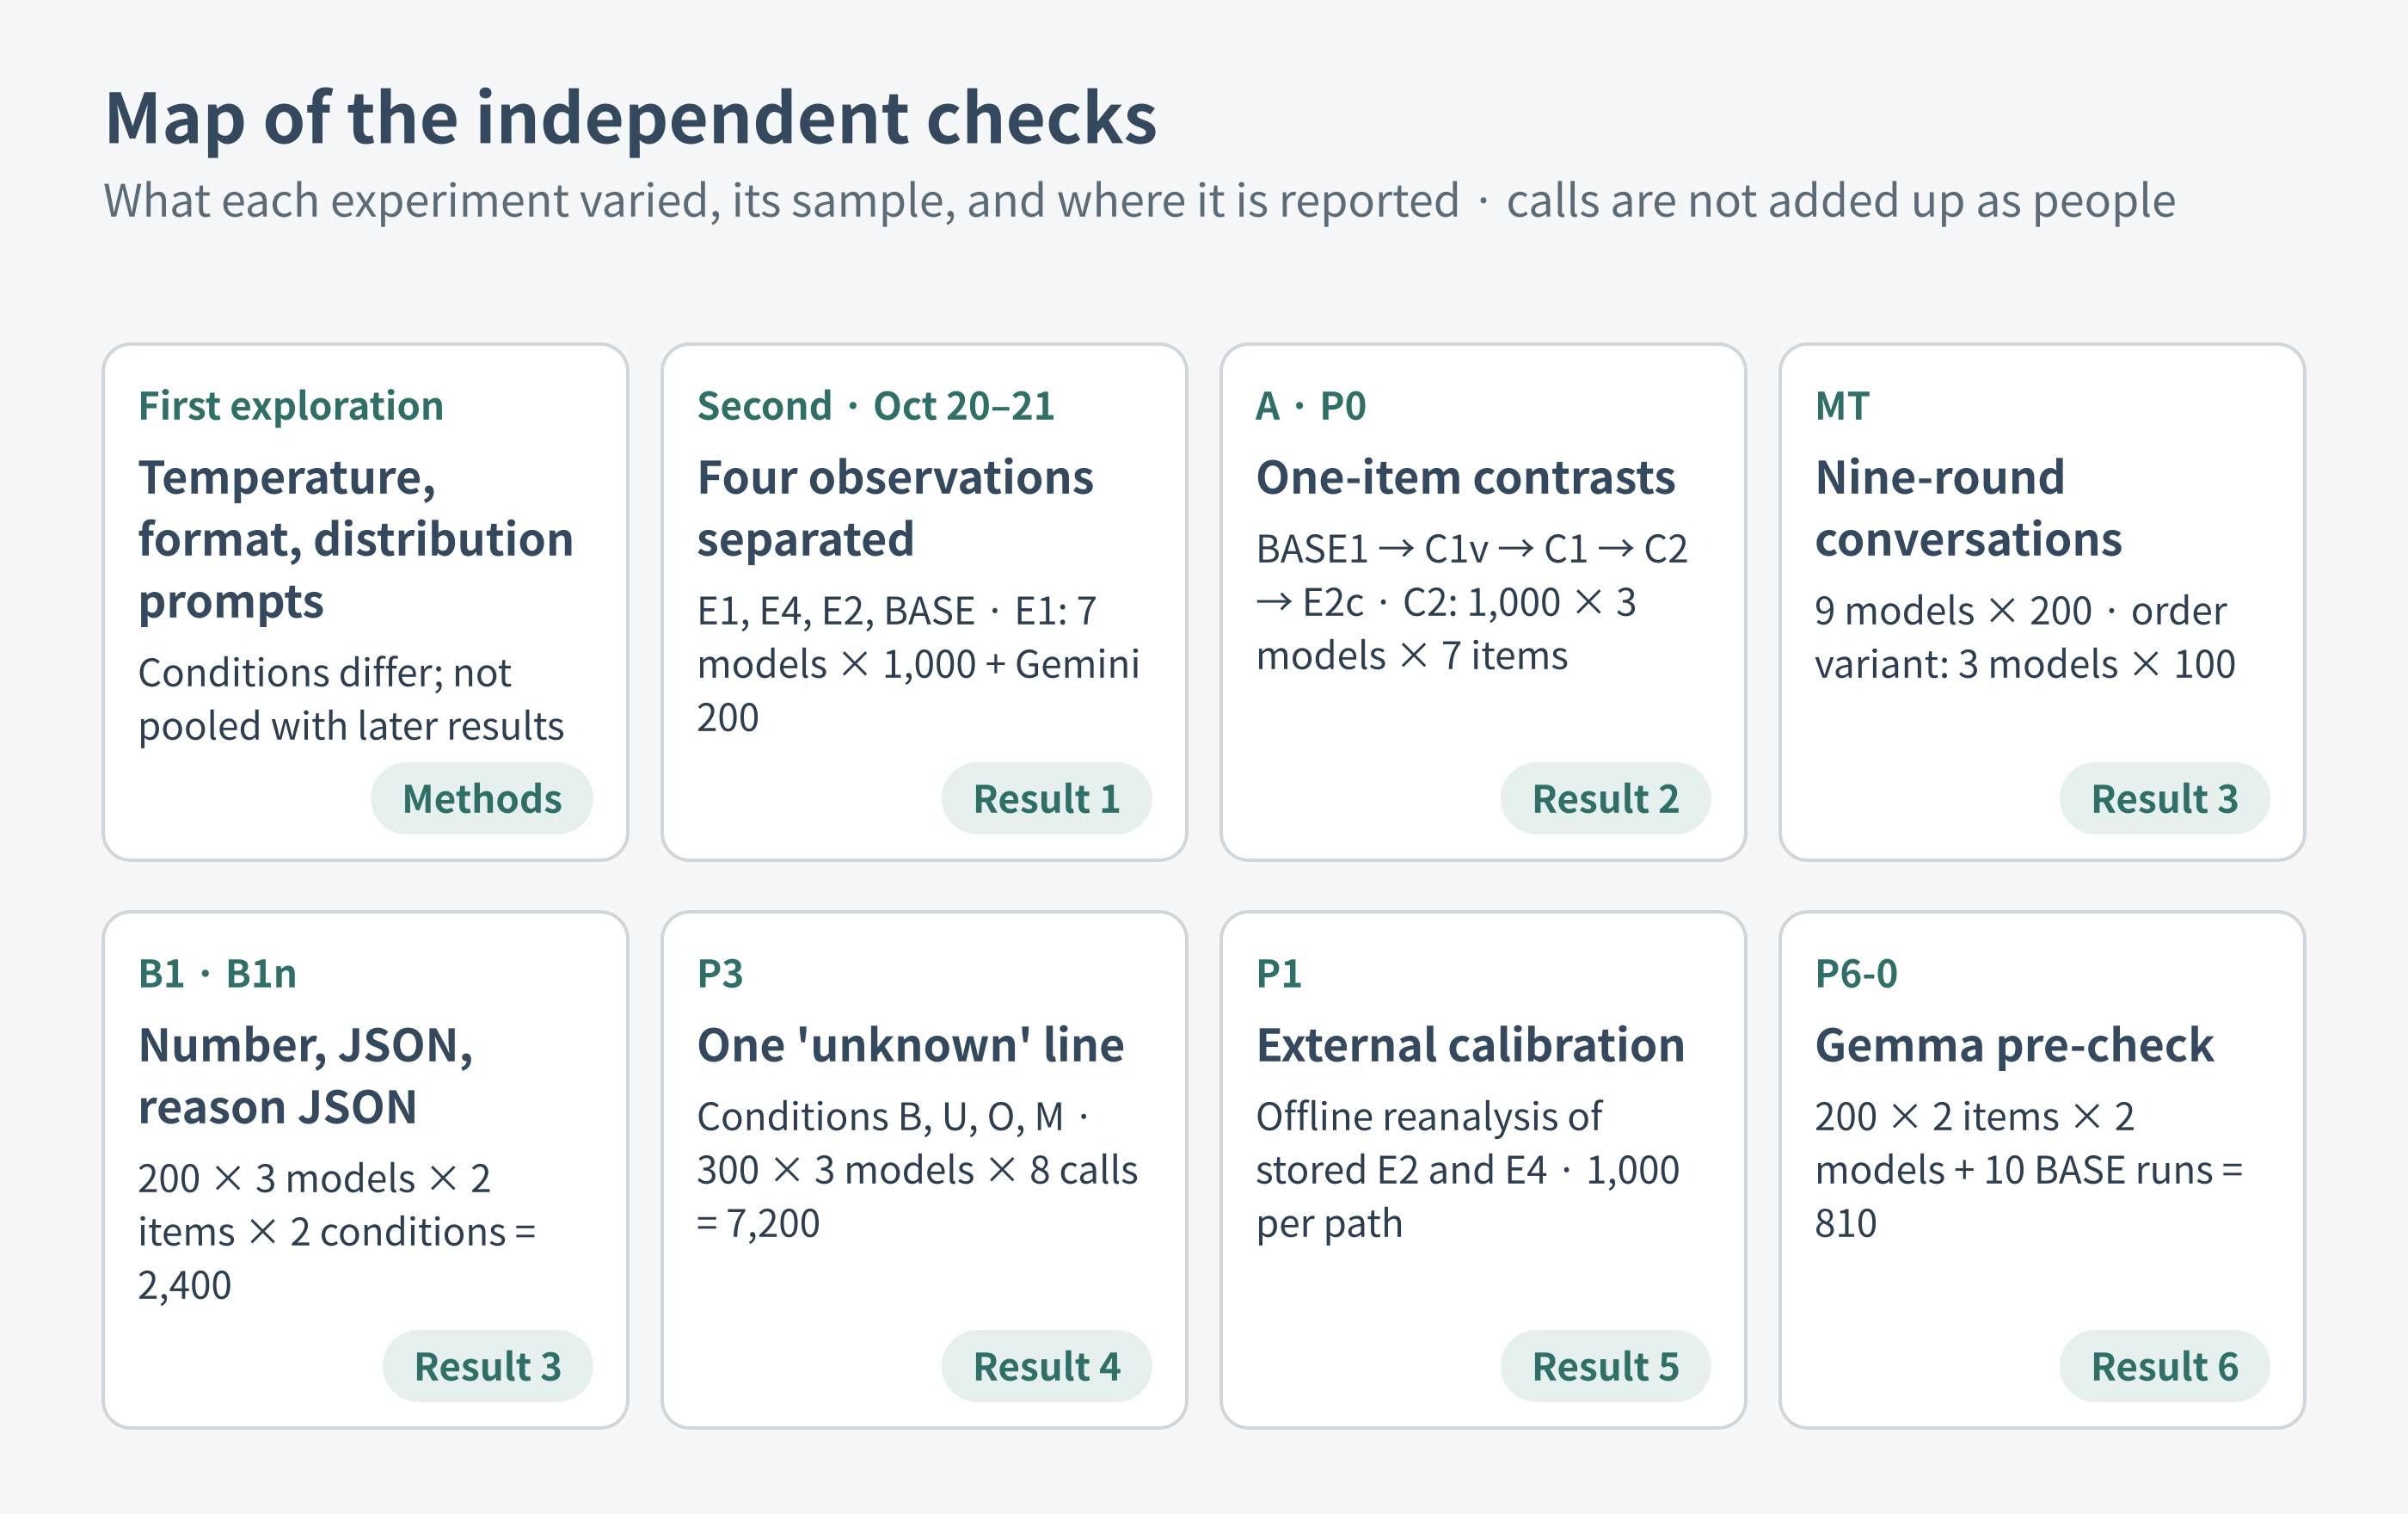Click the 'MT' label
The height and width of the screenshot is (1514, 2408).
pyautogui.click(x=1842, y=406)
